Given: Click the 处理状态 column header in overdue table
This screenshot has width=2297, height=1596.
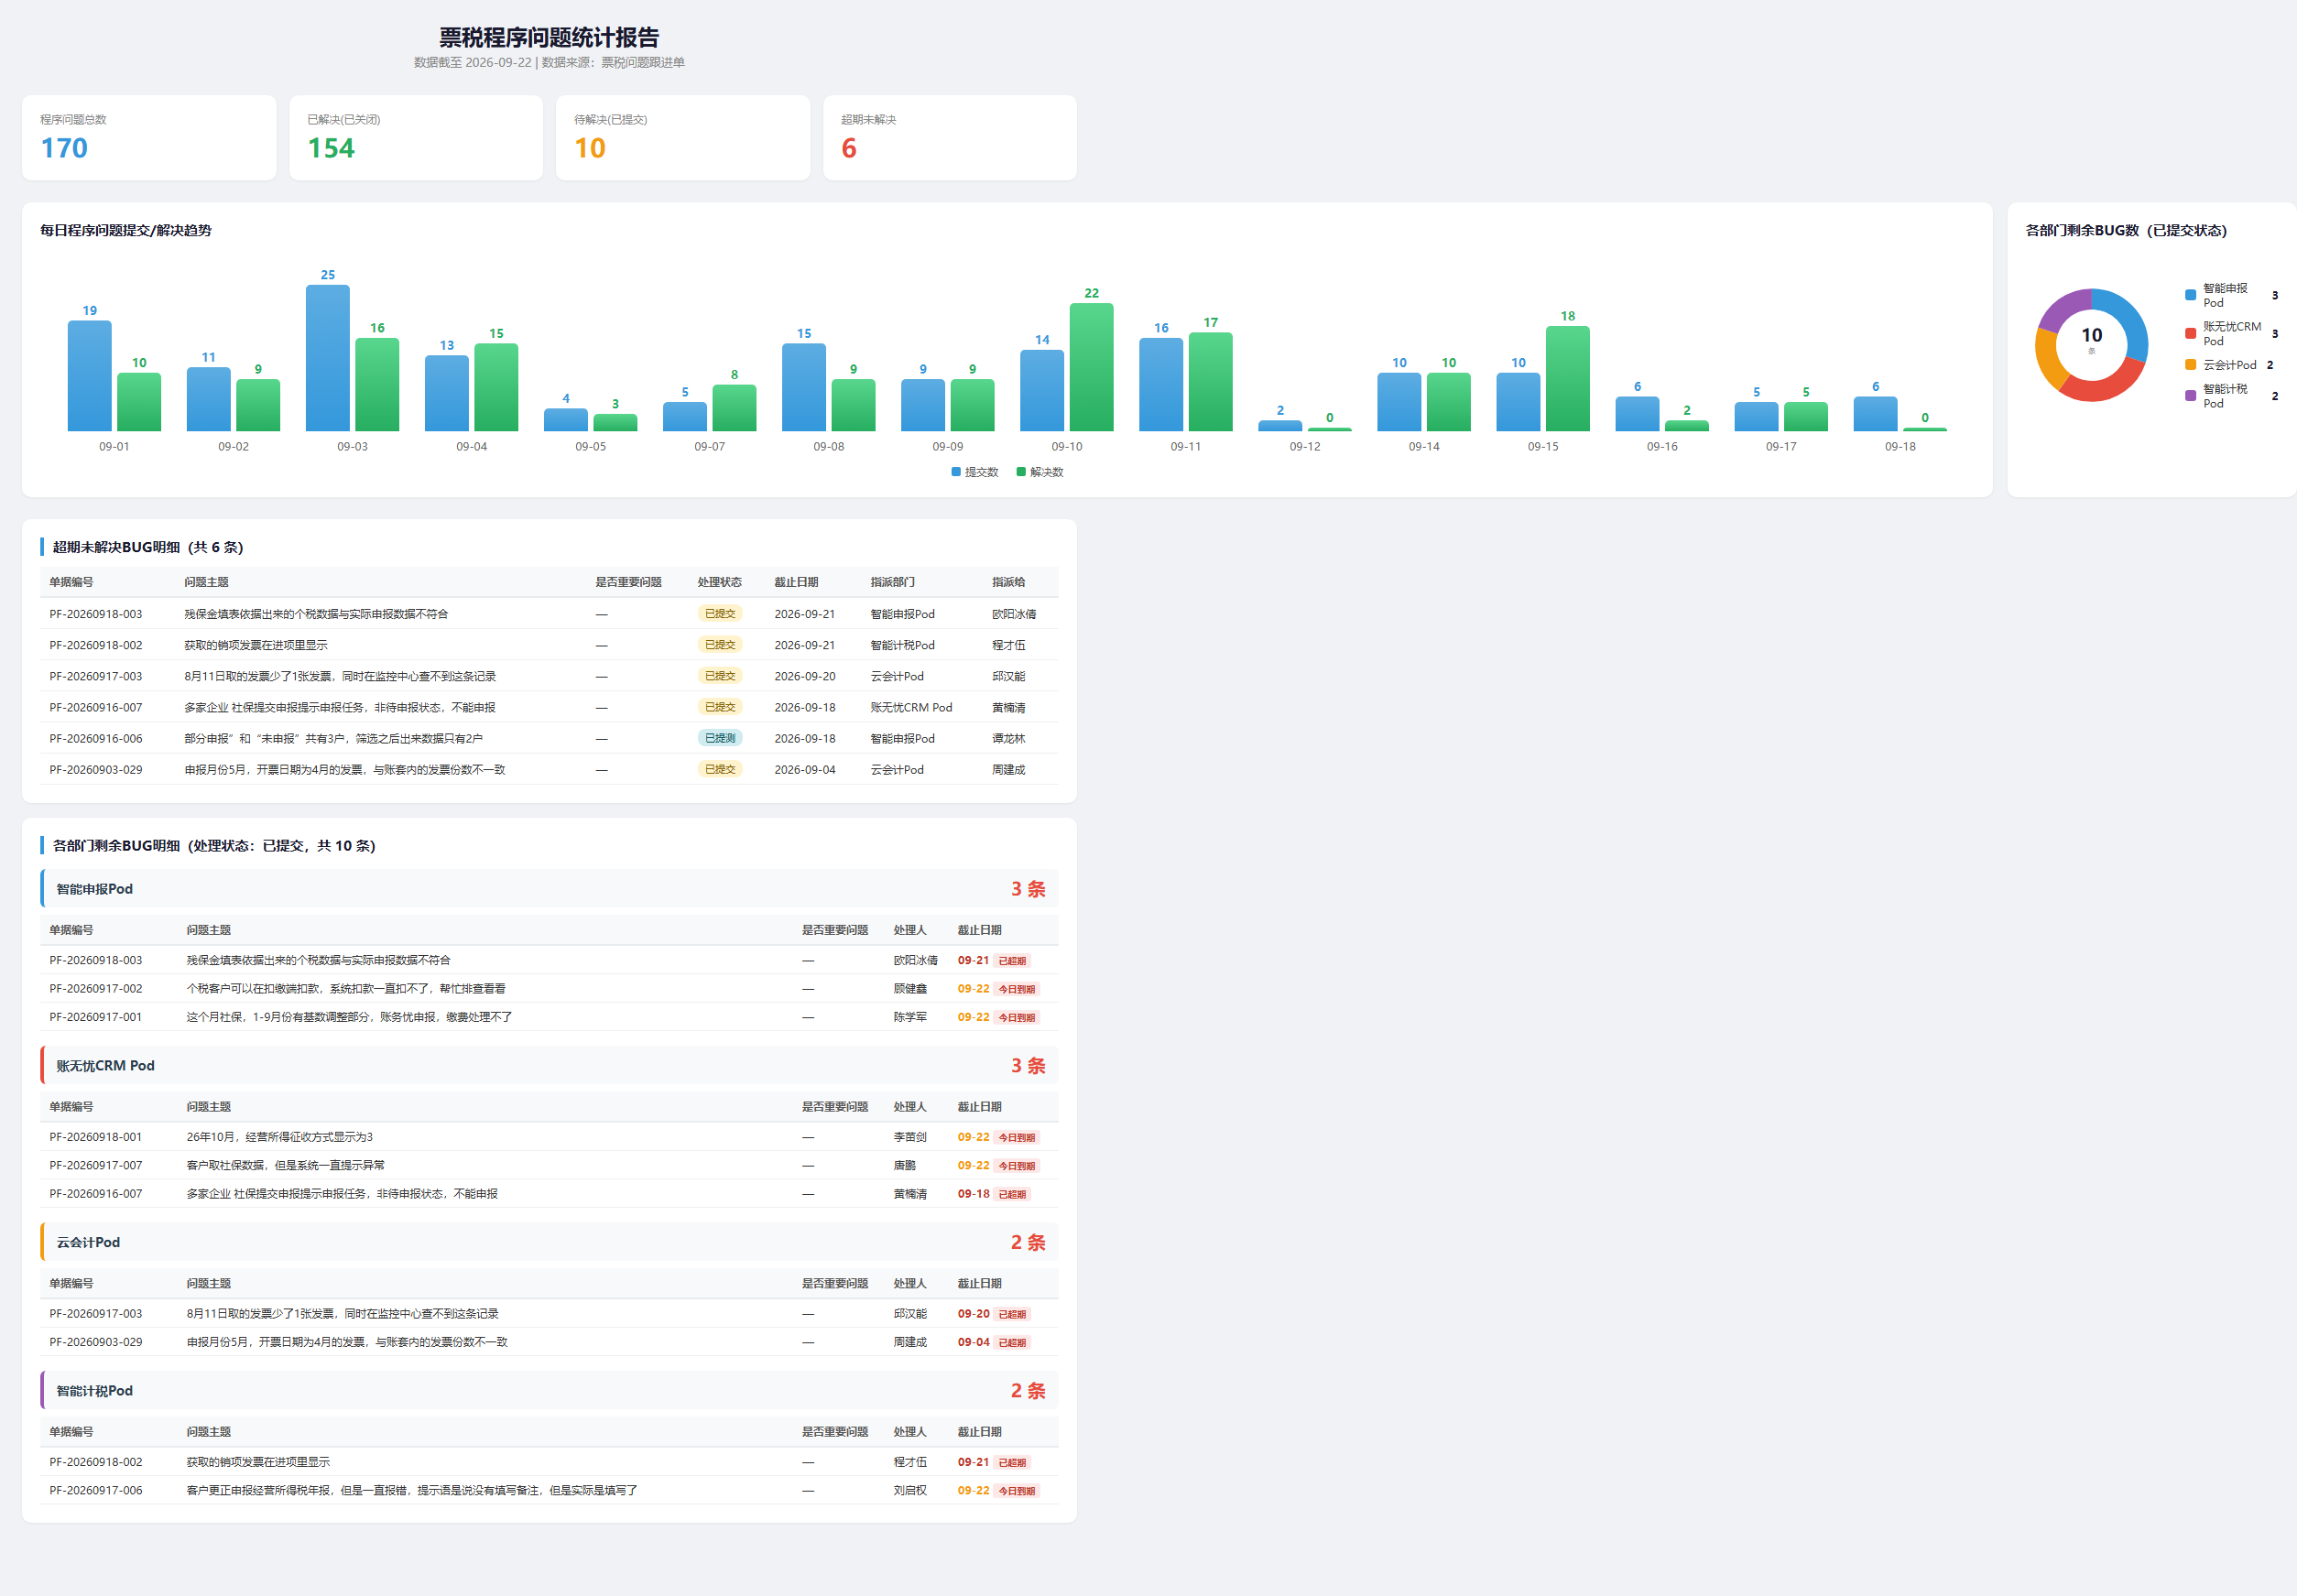Looking at the screenshot, I should coord(720,582).
